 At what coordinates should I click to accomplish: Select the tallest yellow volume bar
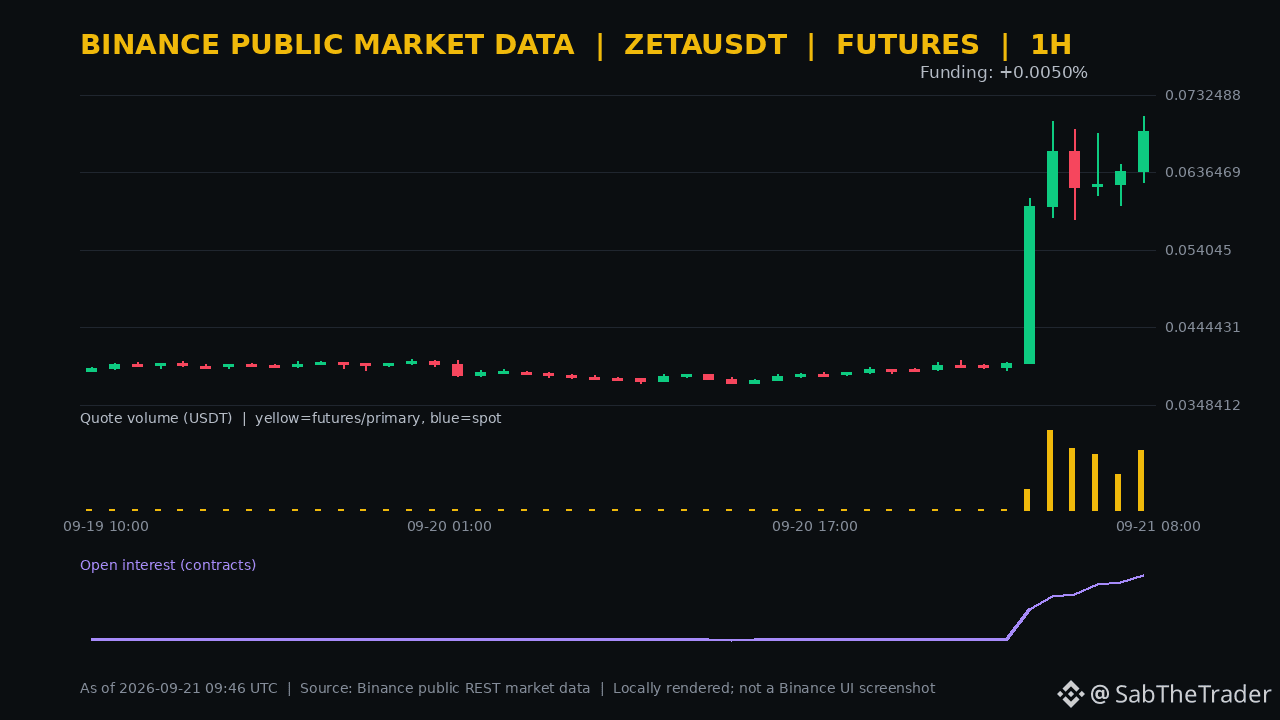click(x=1050, y=470)
